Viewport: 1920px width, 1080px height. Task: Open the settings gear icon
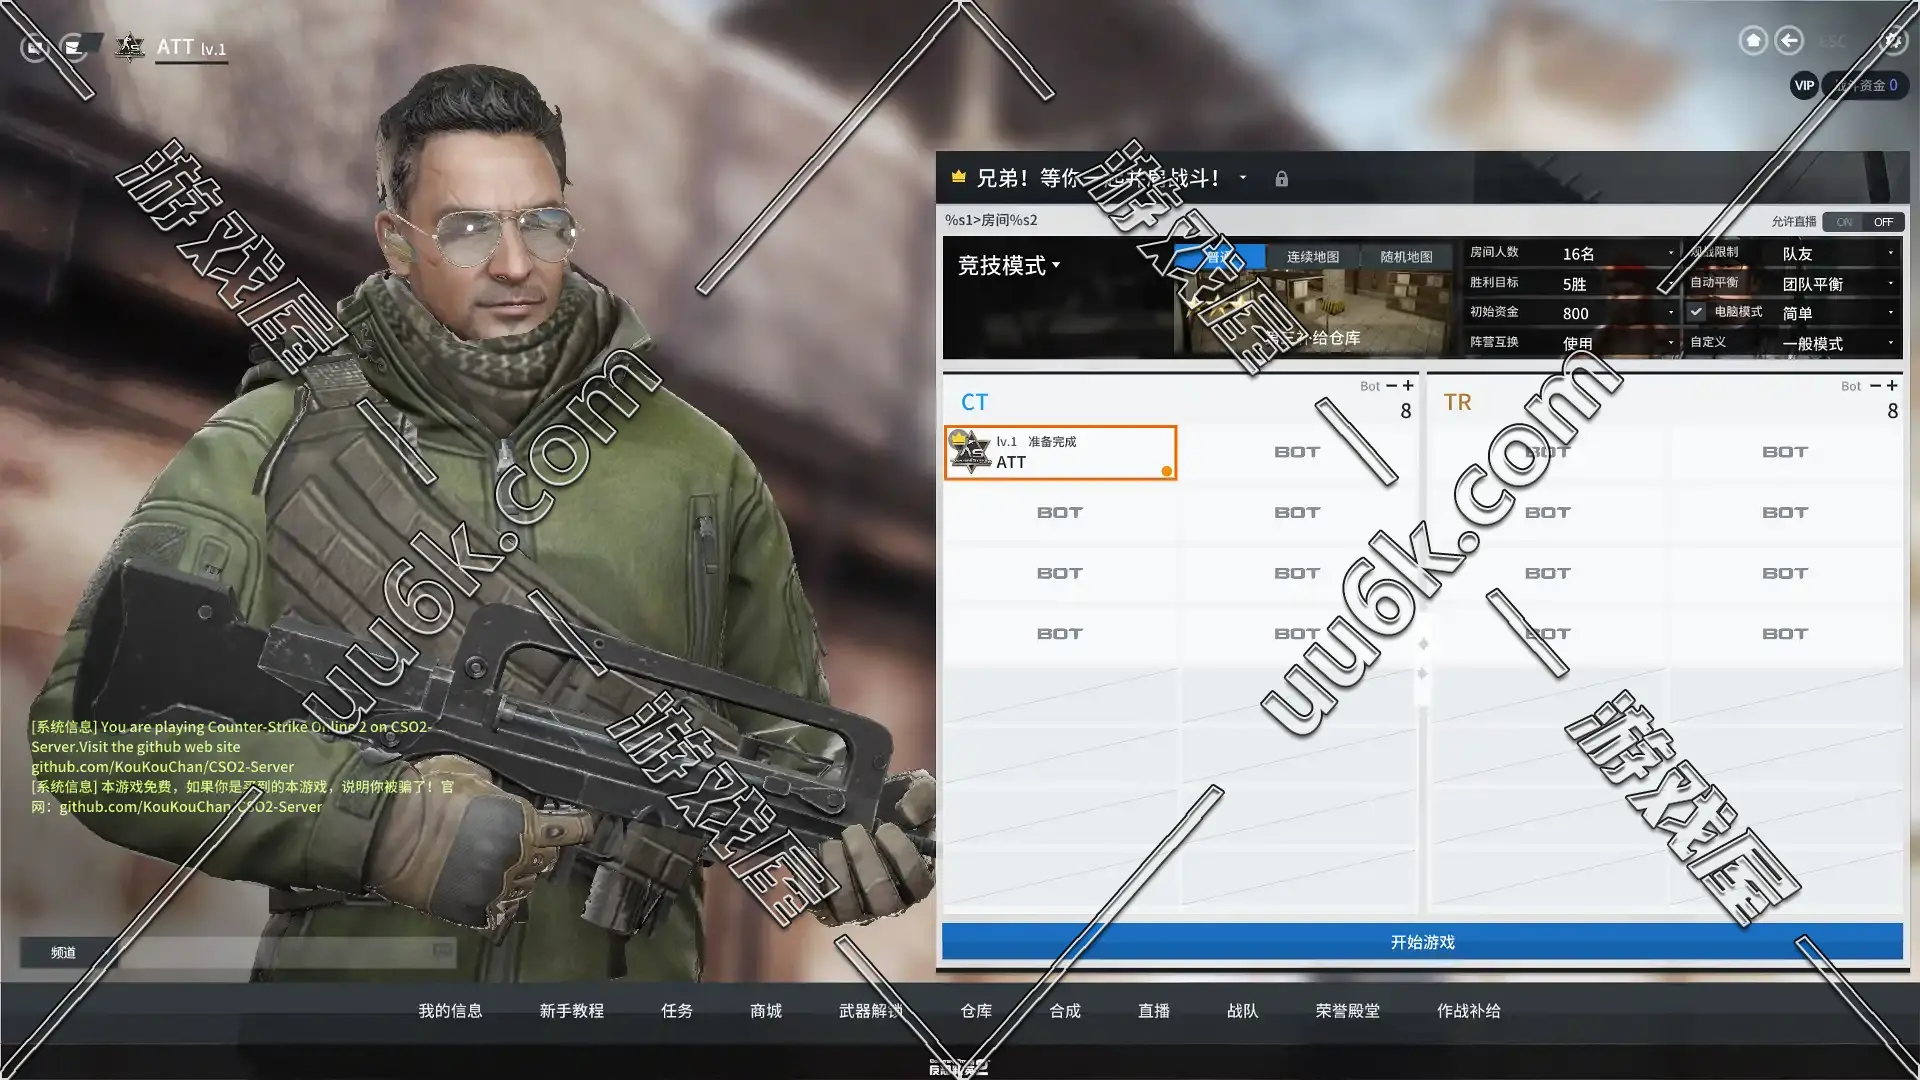point(1892,40)
